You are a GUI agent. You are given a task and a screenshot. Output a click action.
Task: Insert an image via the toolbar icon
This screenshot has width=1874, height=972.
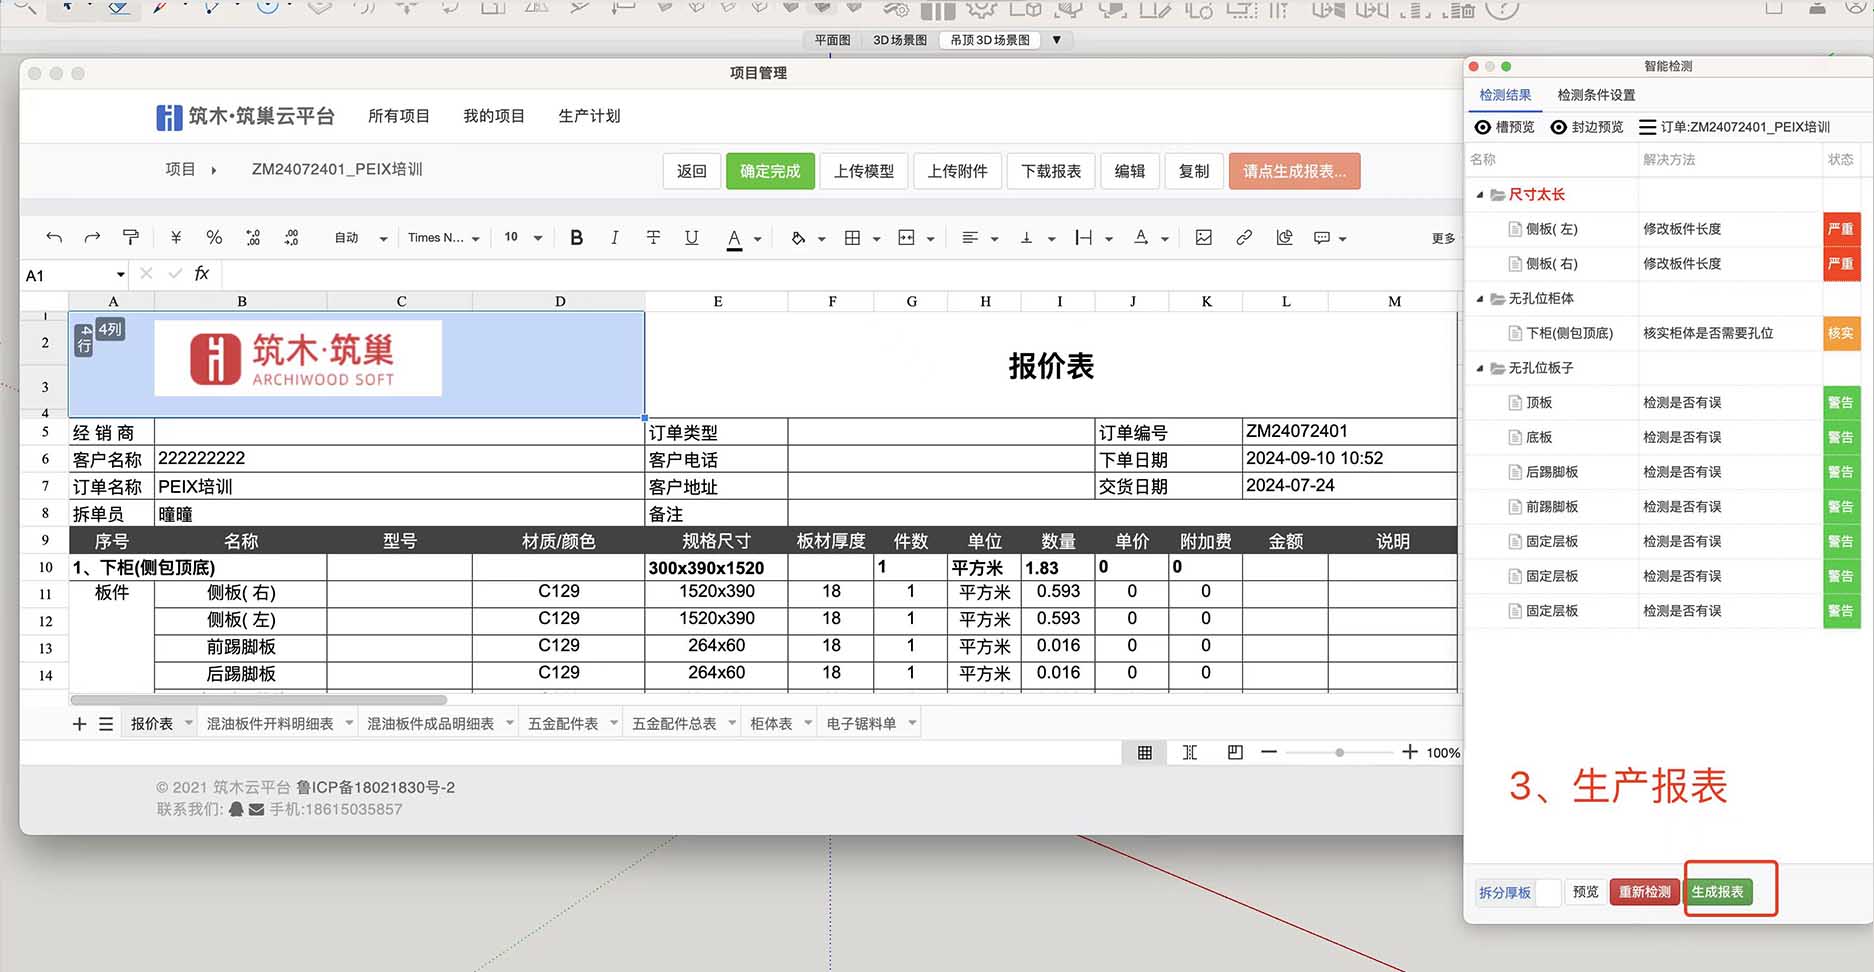pos(1203,238)
